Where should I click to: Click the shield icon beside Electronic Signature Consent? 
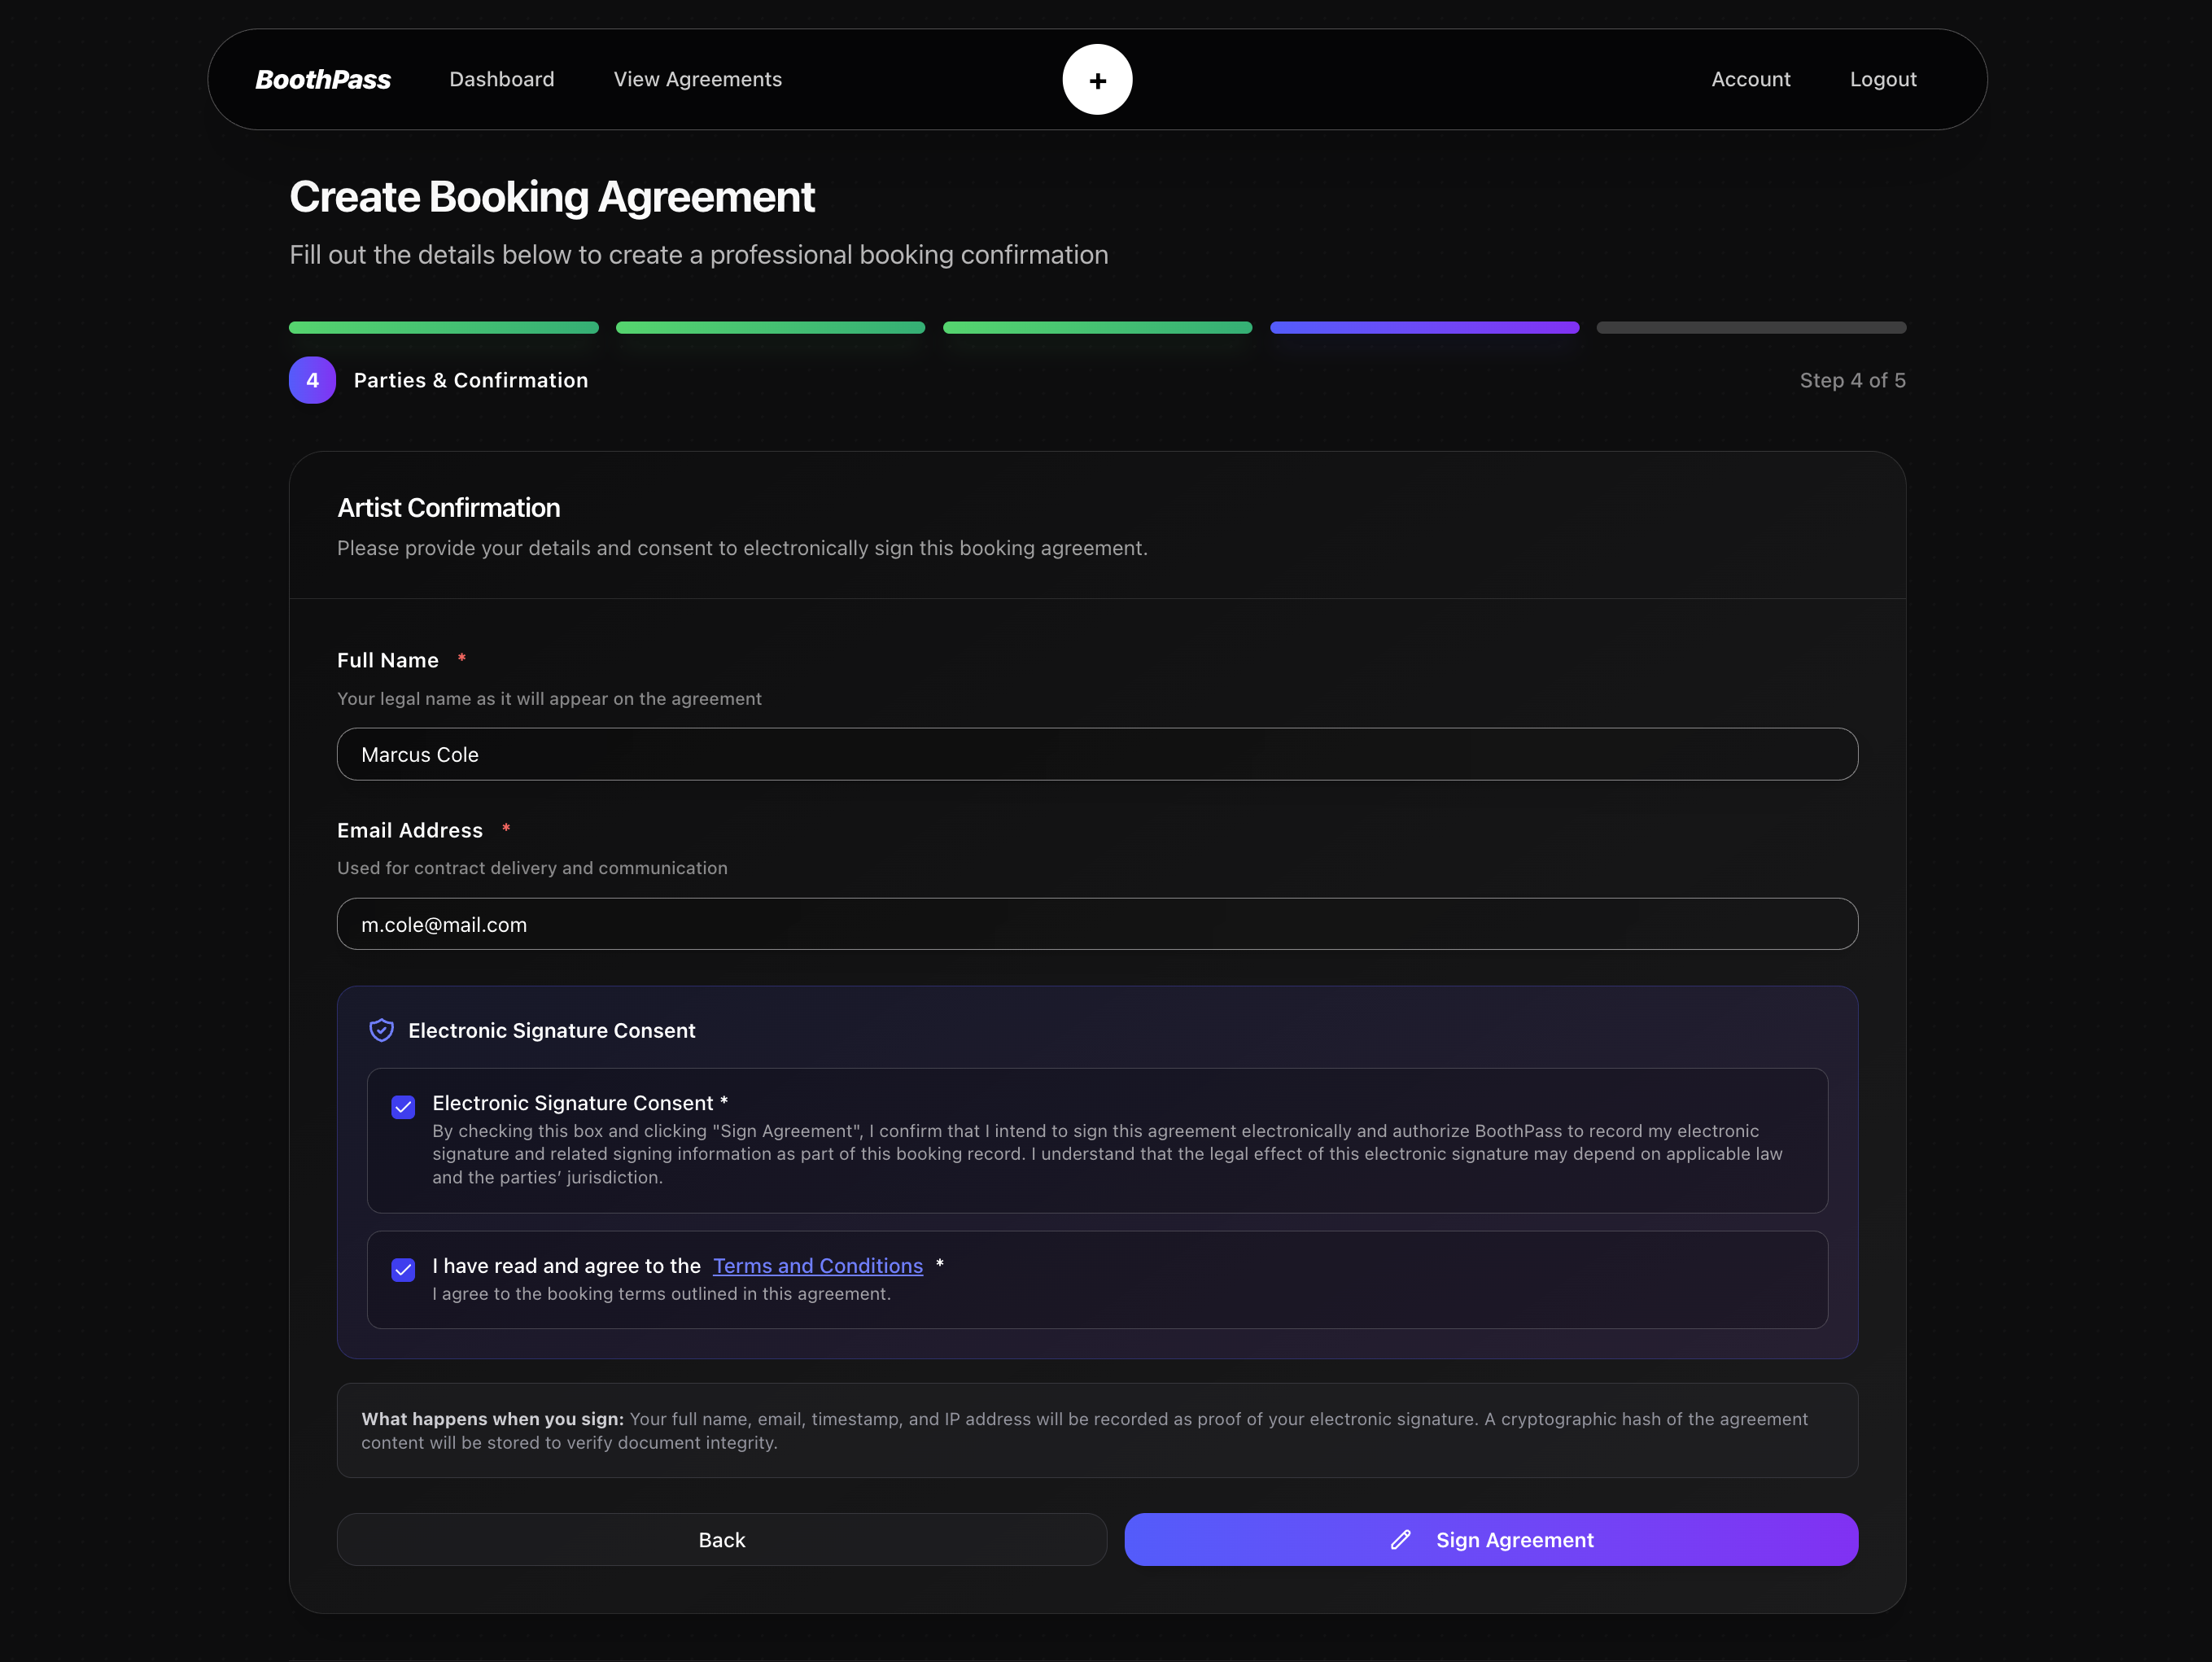(381, 1030)
